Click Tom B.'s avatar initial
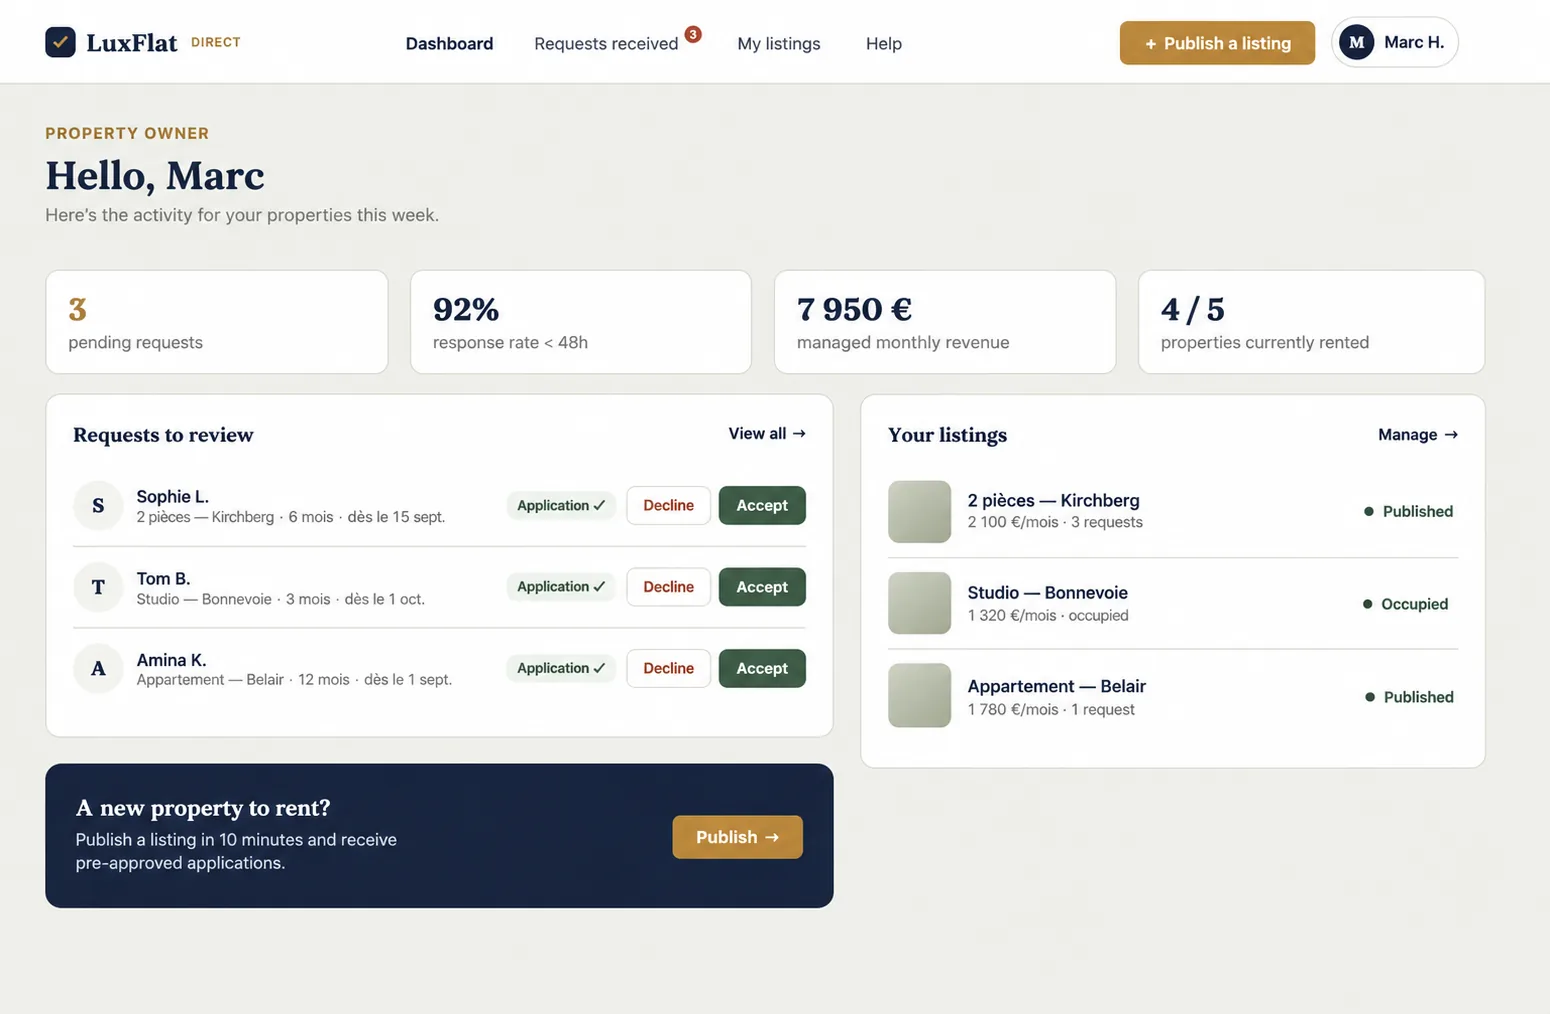1550x1014 pixels. 98,587
